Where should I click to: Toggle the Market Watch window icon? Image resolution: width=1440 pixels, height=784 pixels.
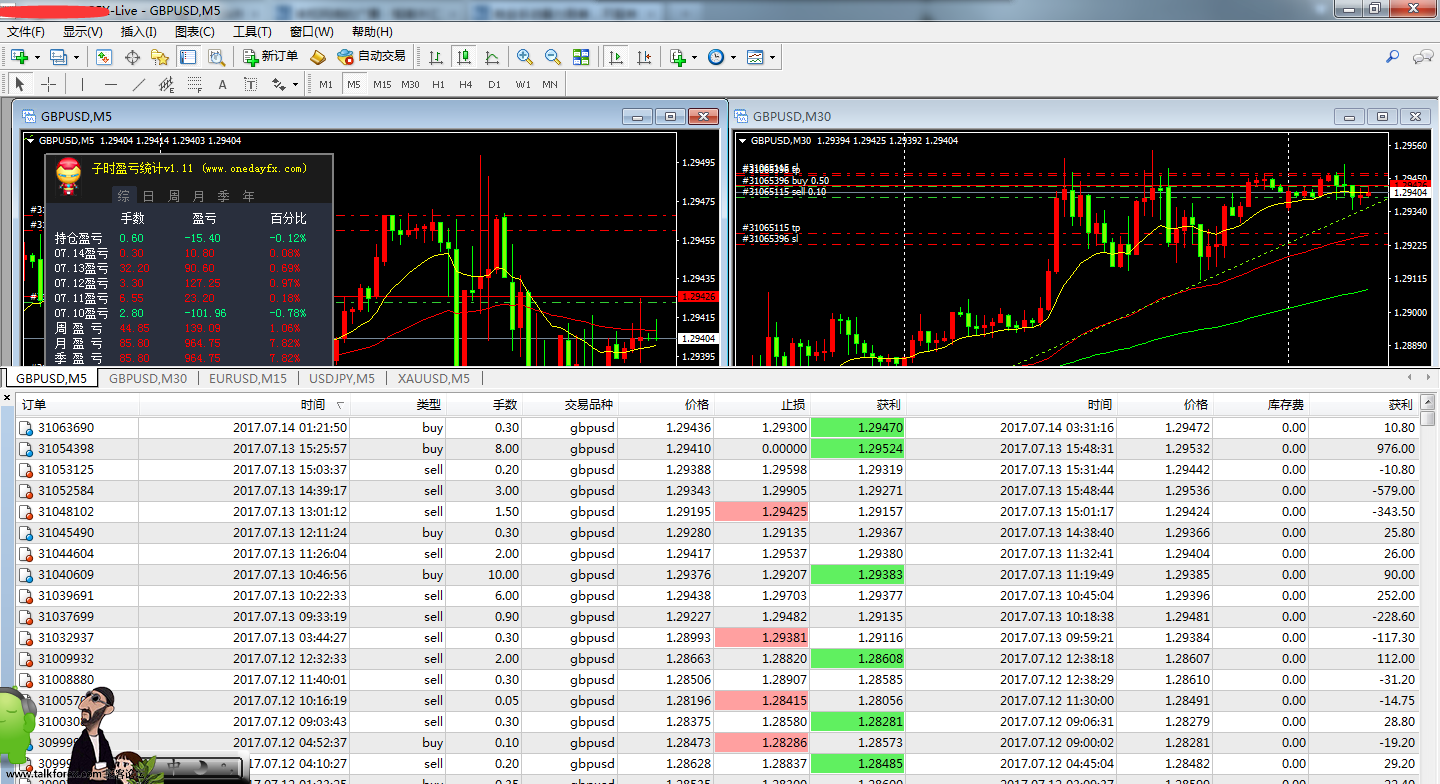(102, 57)
